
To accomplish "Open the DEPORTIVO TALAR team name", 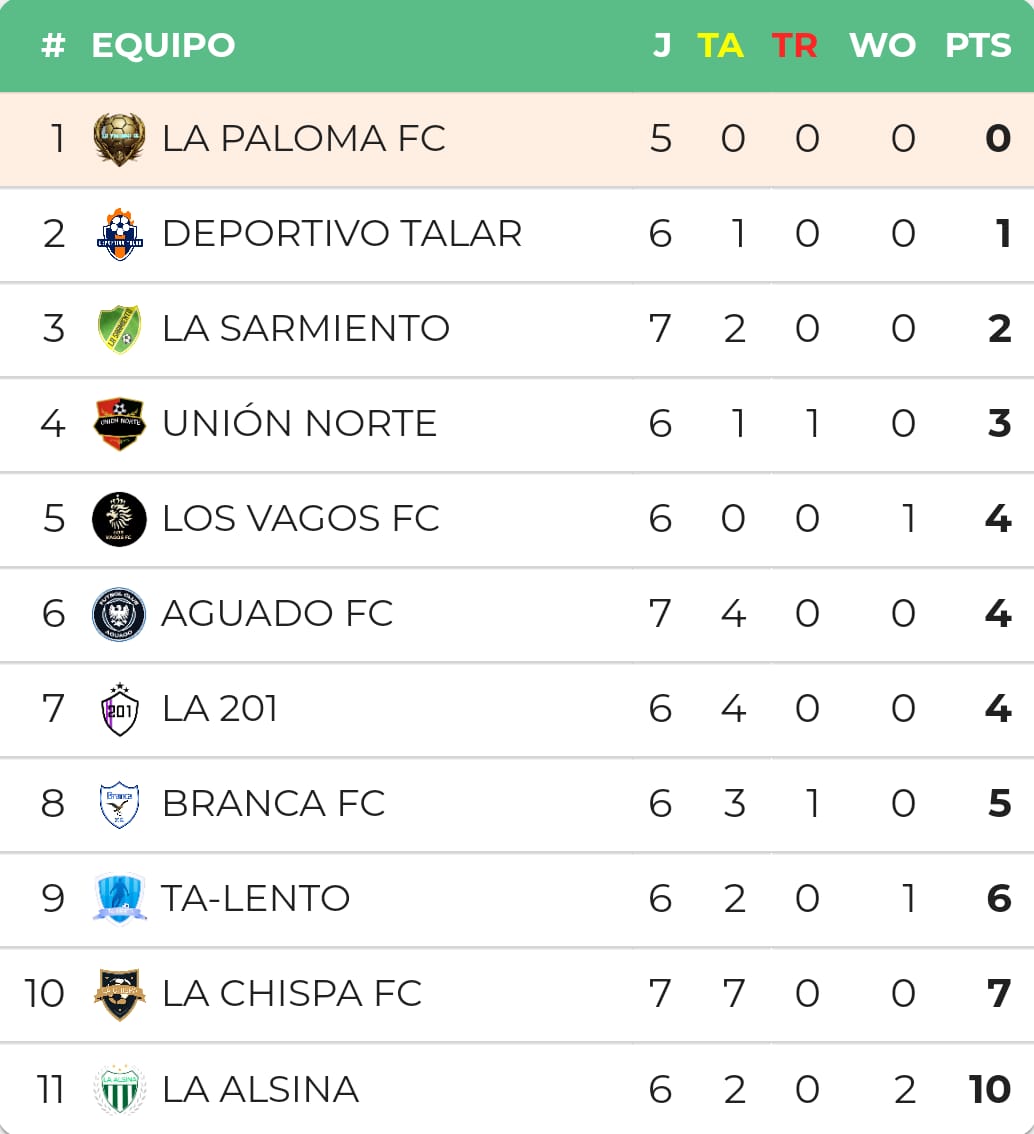I will coord(342,234).
